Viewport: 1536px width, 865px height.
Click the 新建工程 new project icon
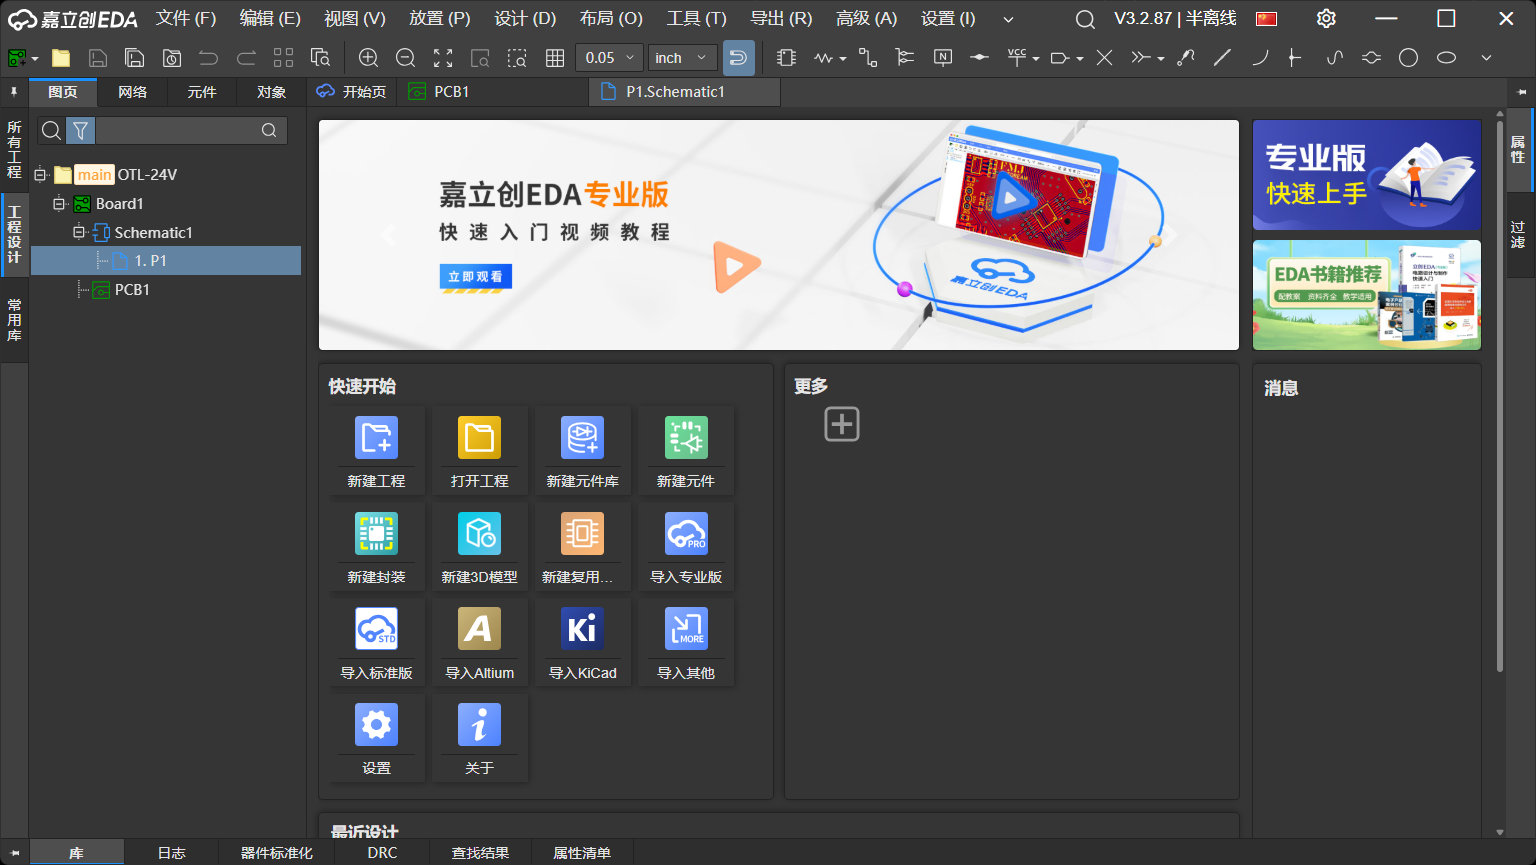376,438
